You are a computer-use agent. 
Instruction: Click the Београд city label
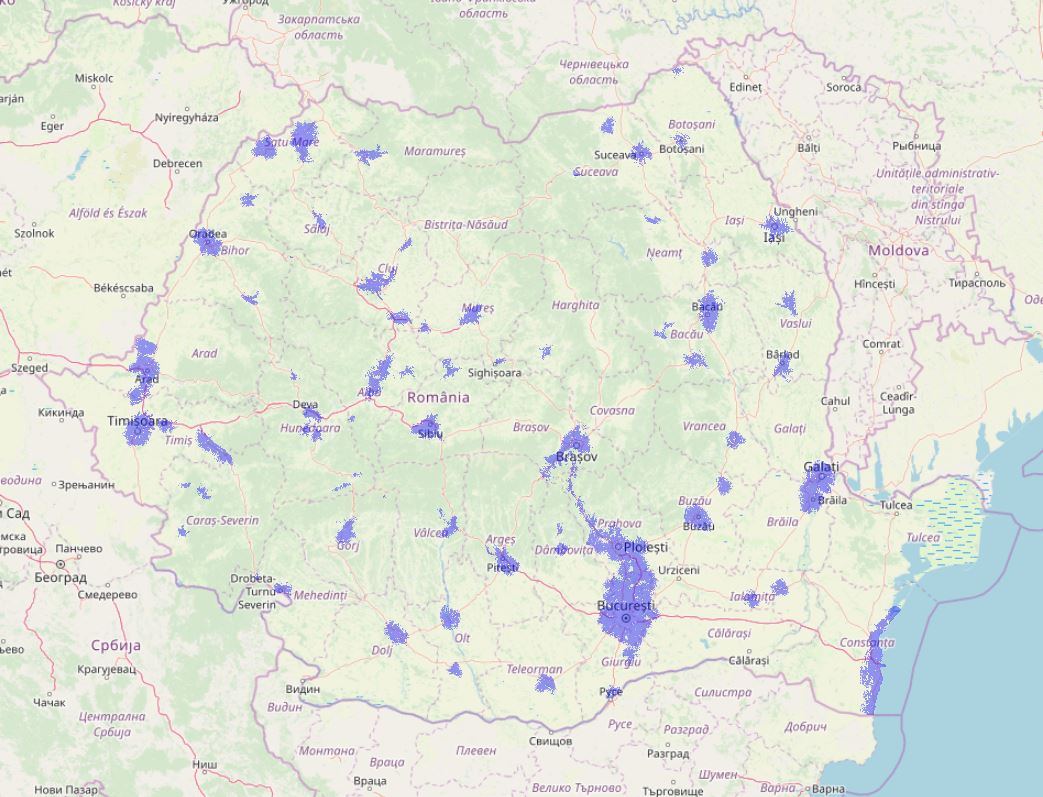[x=61, y=577]
